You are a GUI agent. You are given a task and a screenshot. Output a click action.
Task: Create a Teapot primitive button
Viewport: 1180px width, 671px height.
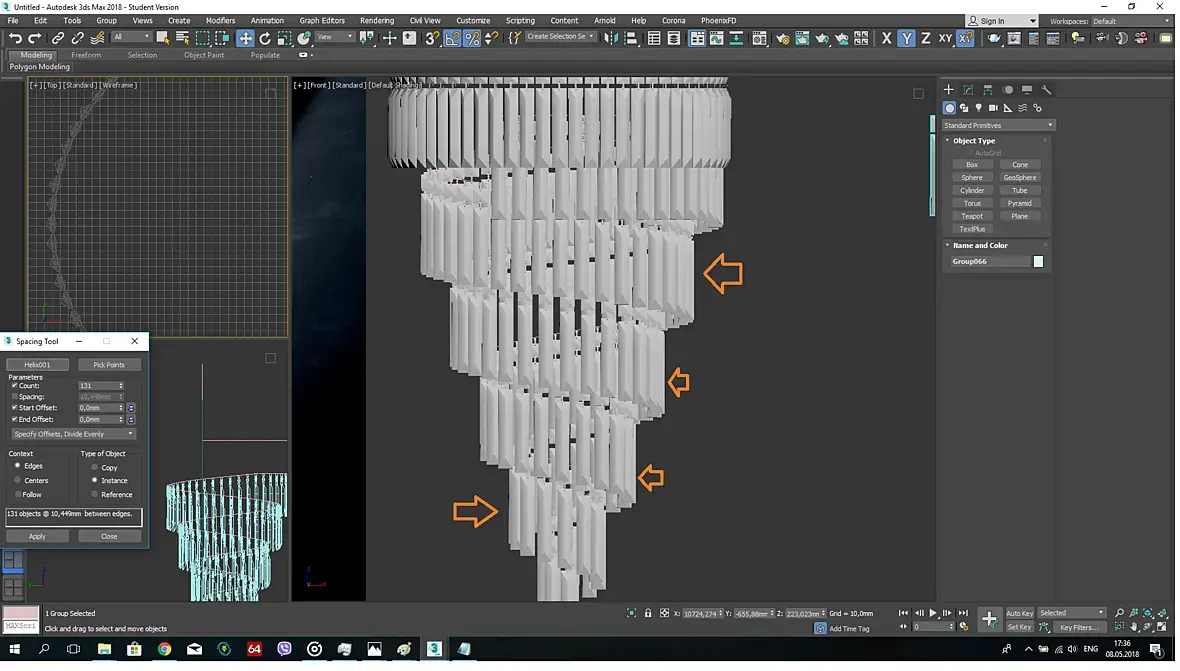(x=971, y=216)
